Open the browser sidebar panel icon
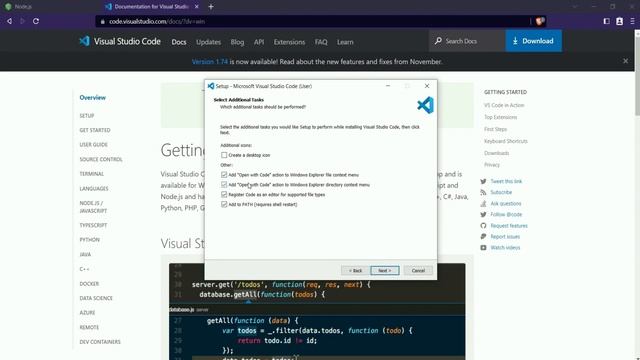This screenshot has height=360, width=640. [607, 21]
